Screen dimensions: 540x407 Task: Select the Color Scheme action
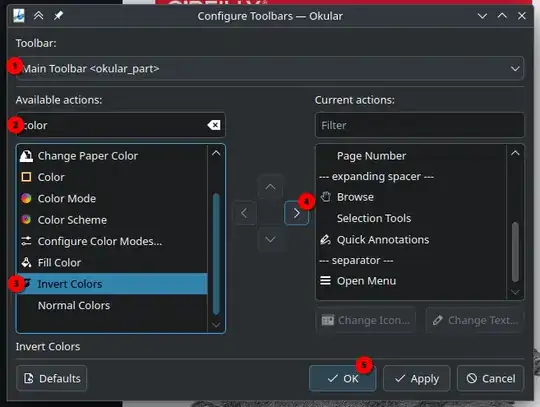tap(112, 220)
